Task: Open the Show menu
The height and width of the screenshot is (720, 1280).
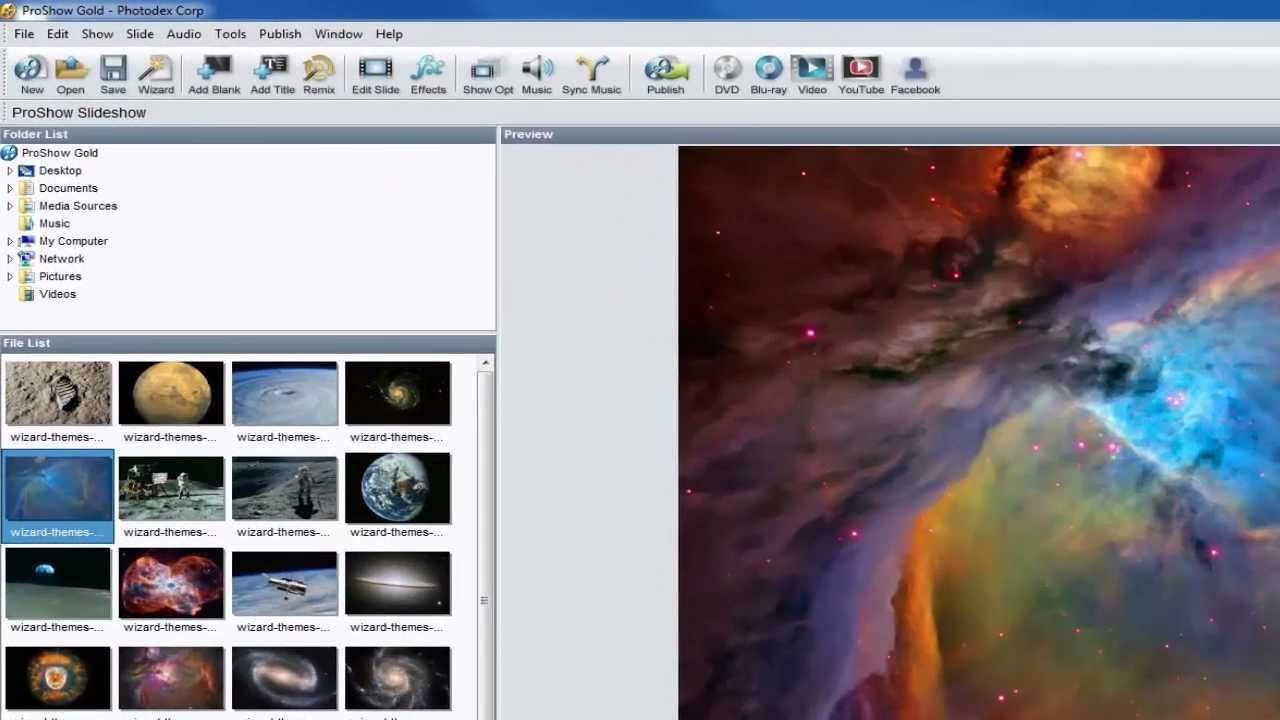Action: coord(97,34)
